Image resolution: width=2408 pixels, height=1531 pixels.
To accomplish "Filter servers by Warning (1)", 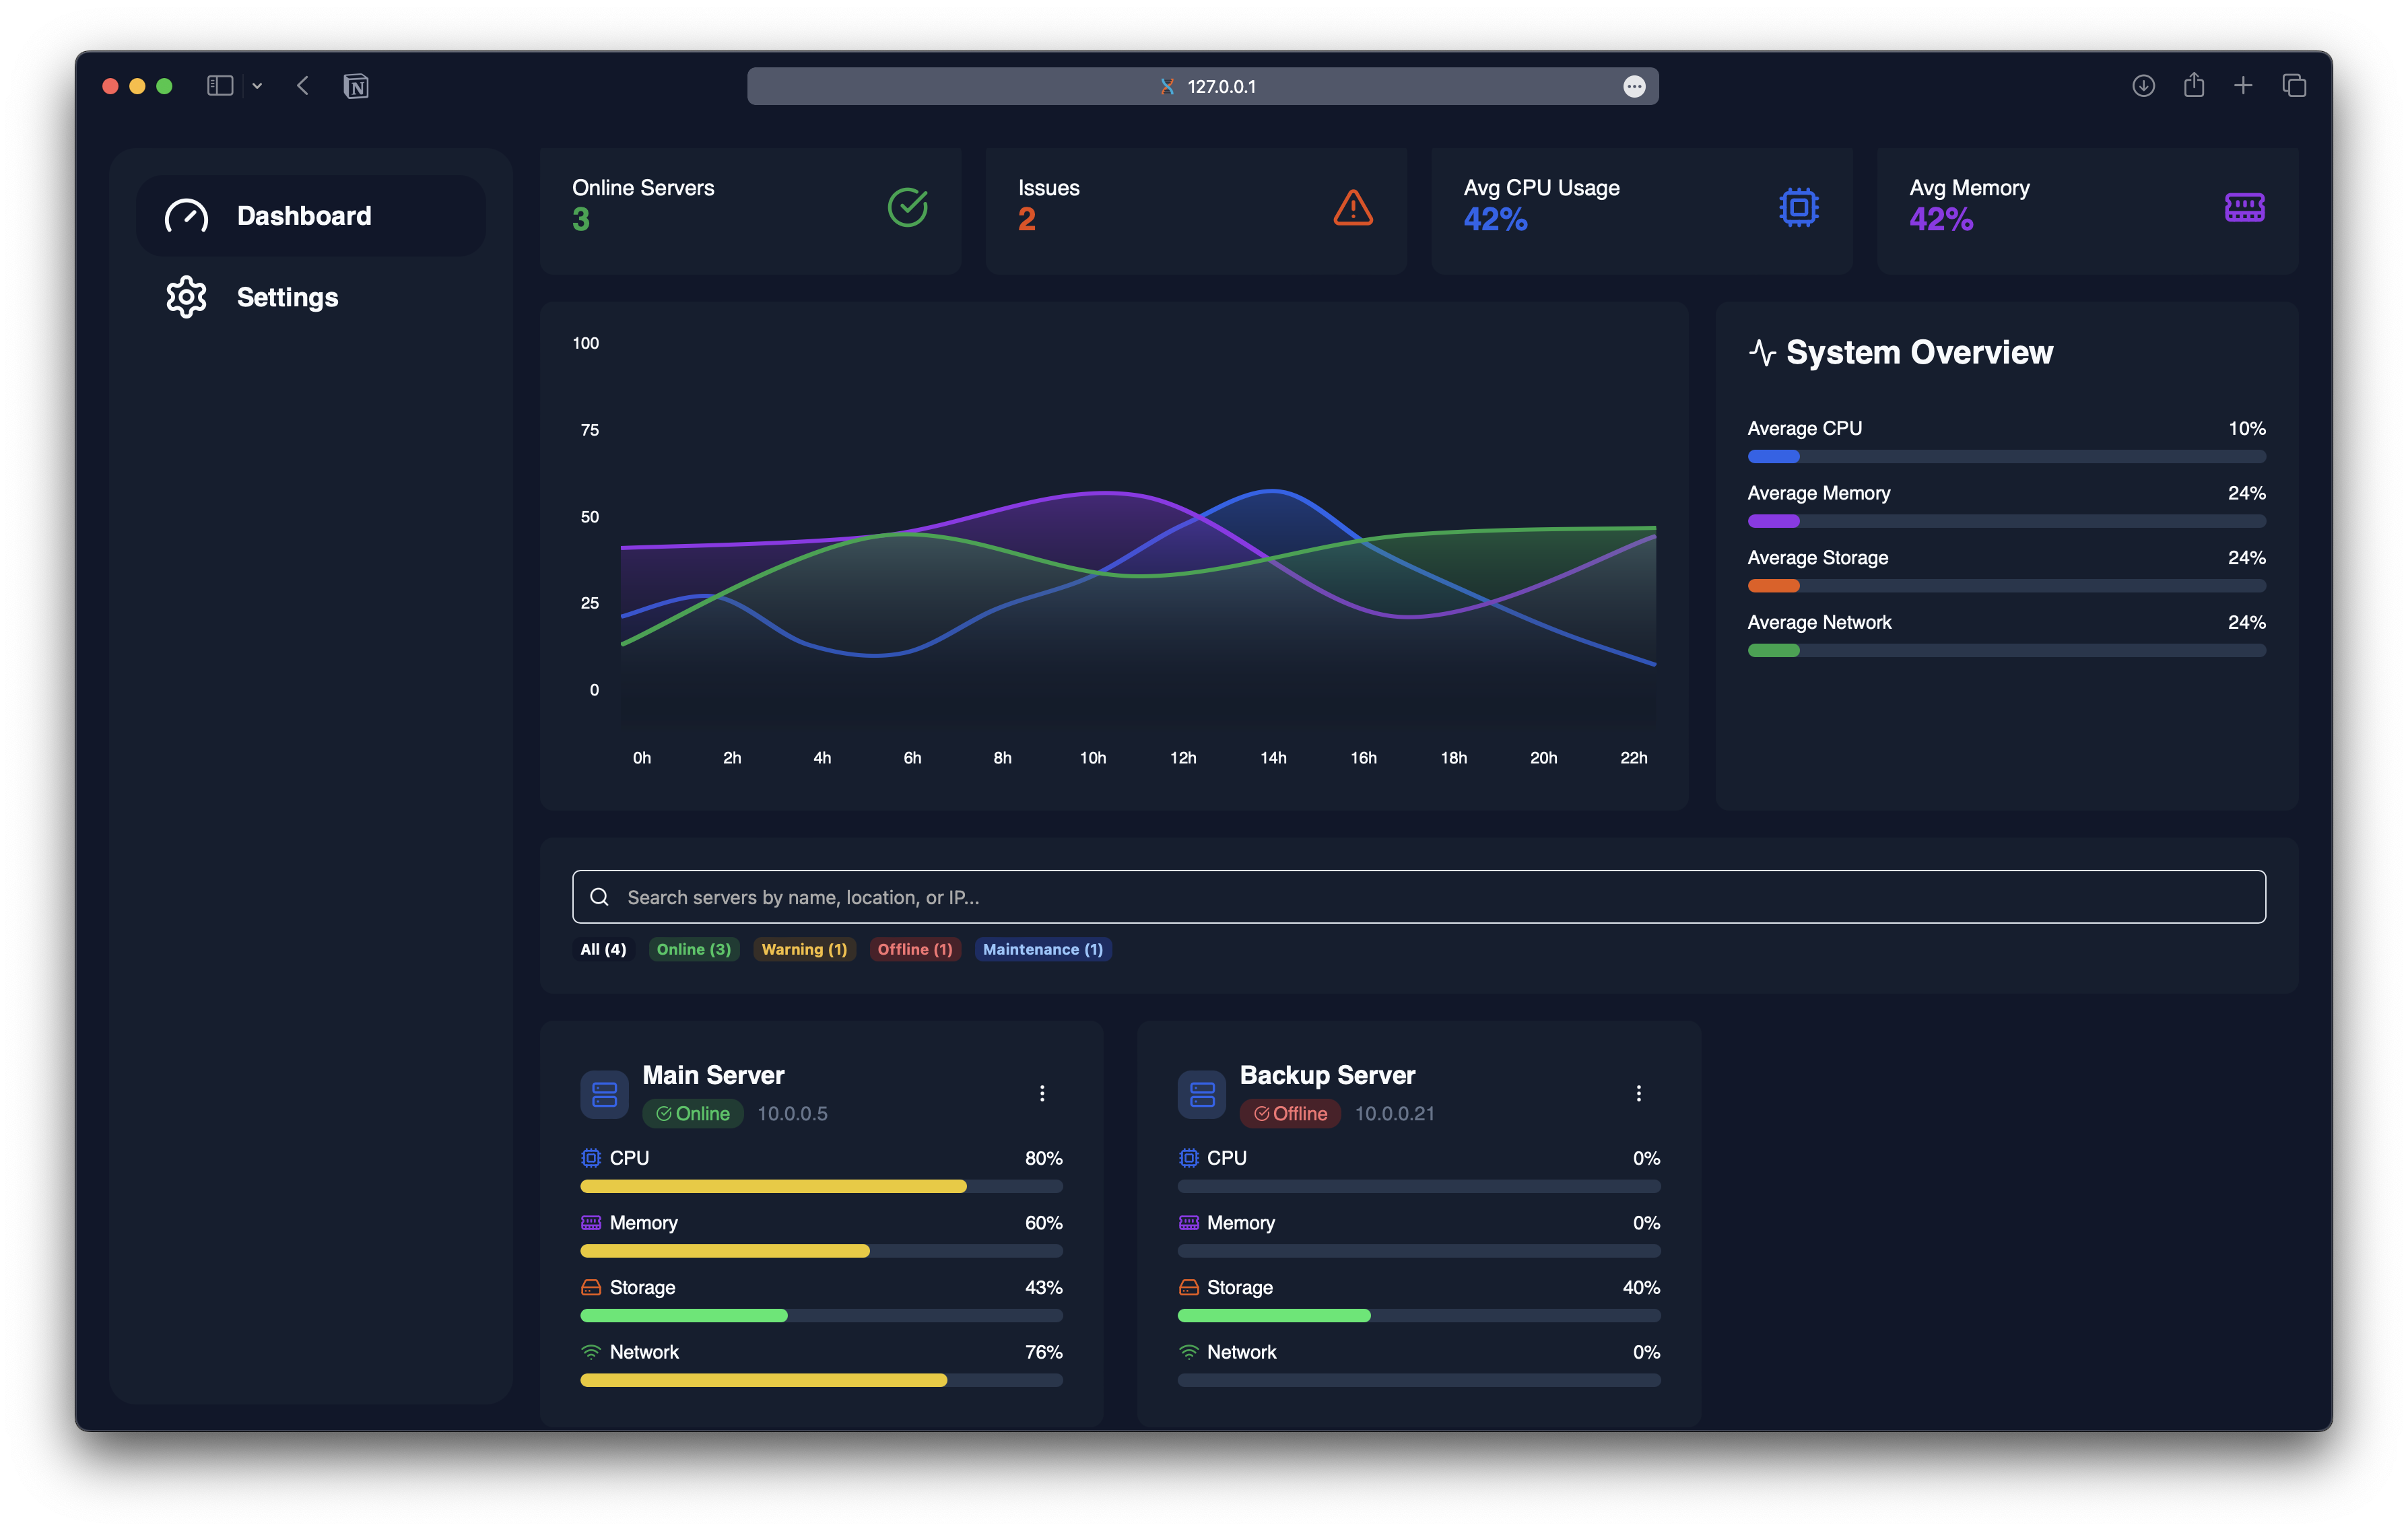I will pyautogui.click(x=804, y=949).
